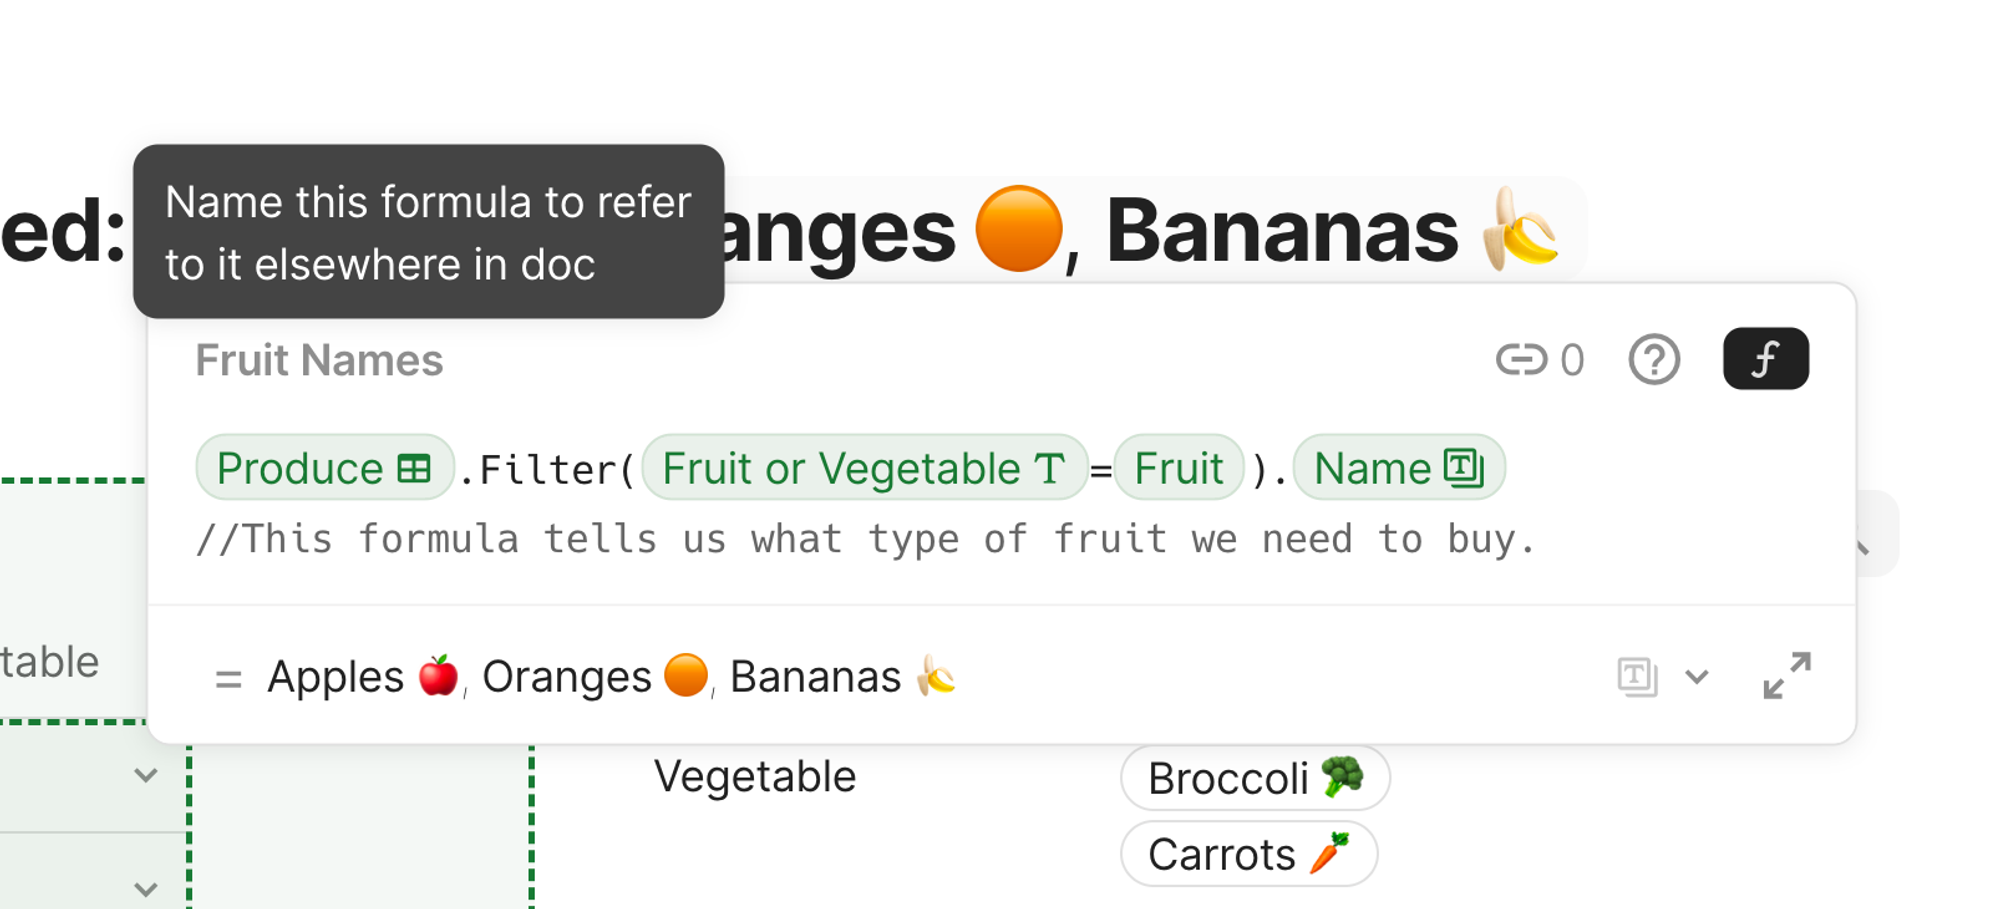Viewport: 2000px width, 909px height.
Task: Click the link references icon showing 0
Action: point(1540,359)
